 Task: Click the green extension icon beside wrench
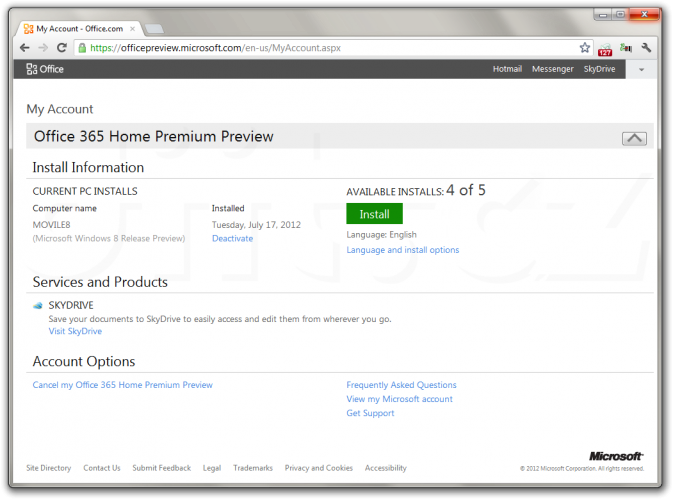click(x=626, y=48)
